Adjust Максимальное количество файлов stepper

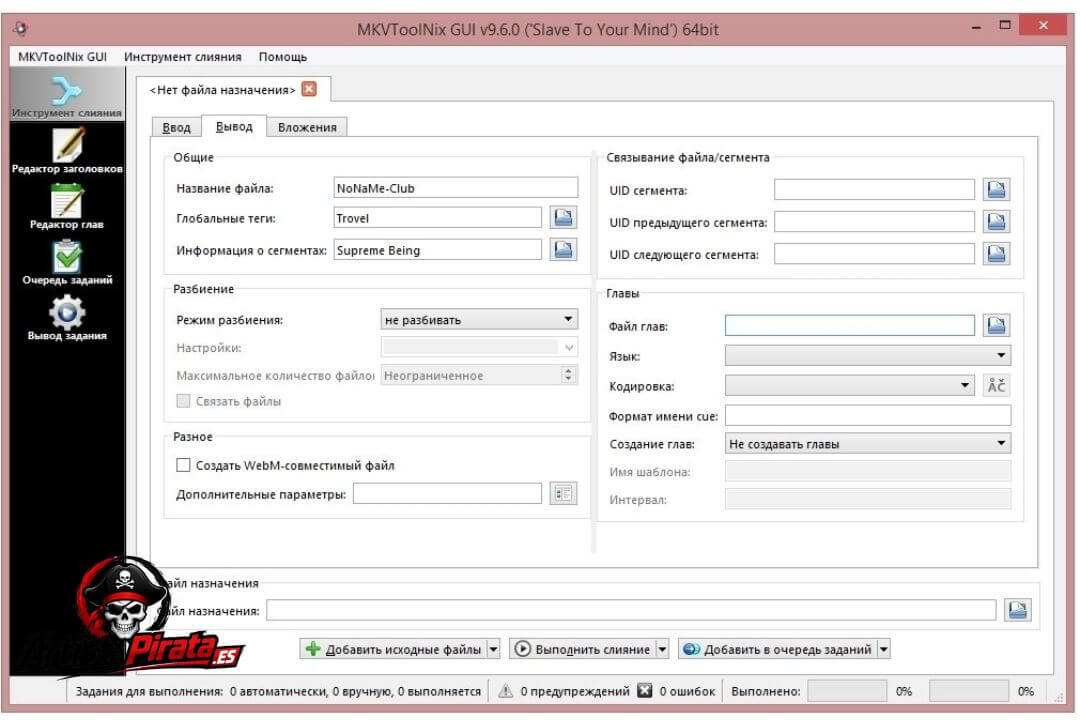pyautogui.click(x=568, y=375)
